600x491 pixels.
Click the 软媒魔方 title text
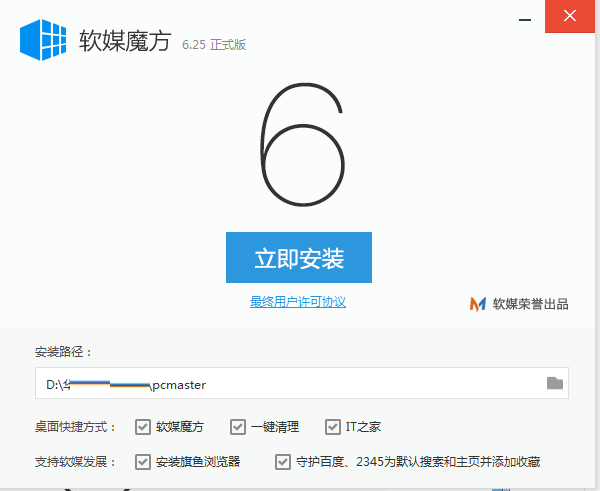click(125, 41)
